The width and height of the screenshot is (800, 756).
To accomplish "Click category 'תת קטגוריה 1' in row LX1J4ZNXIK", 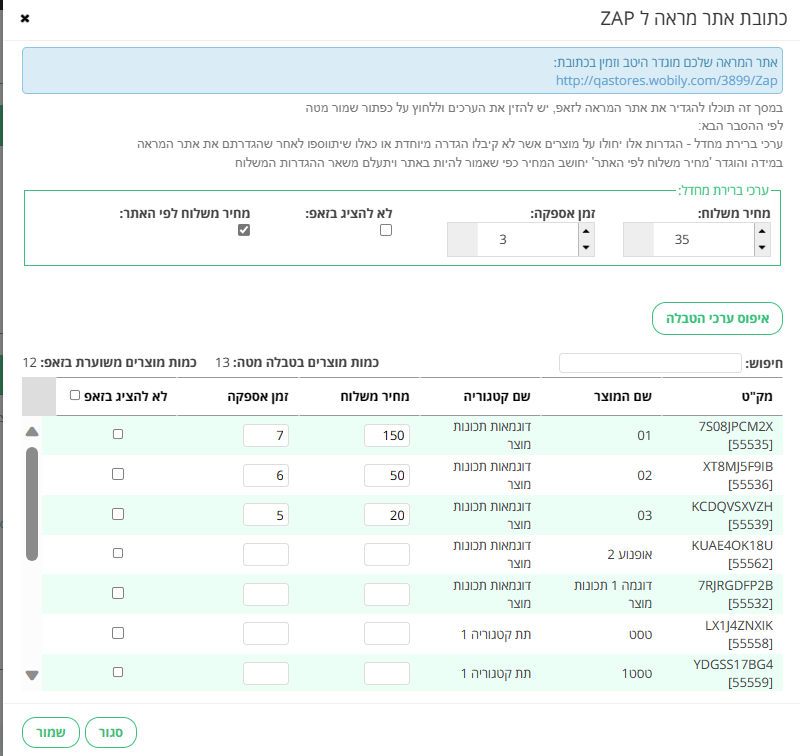I will (496, 634).
